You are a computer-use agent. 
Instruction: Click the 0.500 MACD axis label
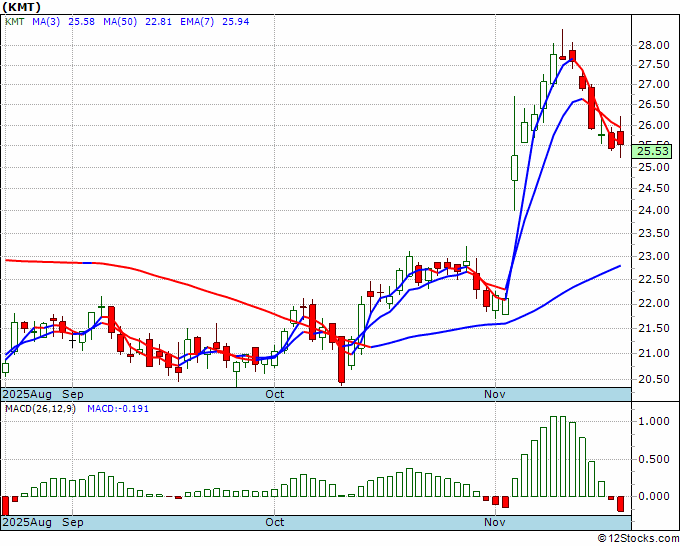654,459
